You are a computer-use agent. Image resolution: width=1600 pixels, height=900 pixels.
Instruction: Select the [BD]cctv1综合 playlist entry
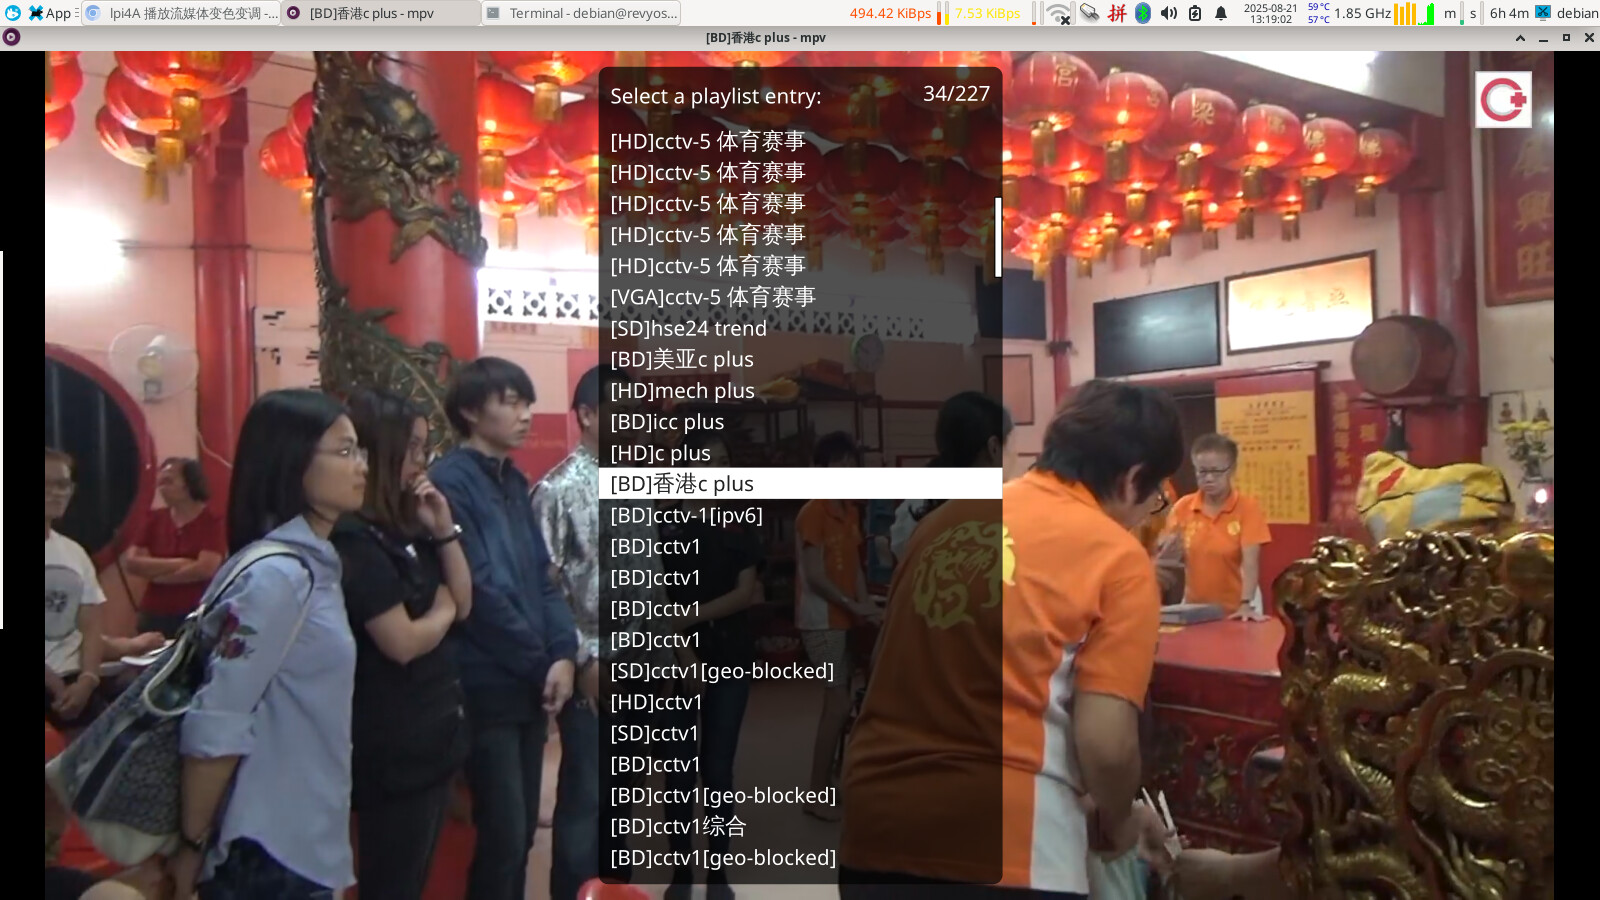pyautogui.click(x=678, y=826)
